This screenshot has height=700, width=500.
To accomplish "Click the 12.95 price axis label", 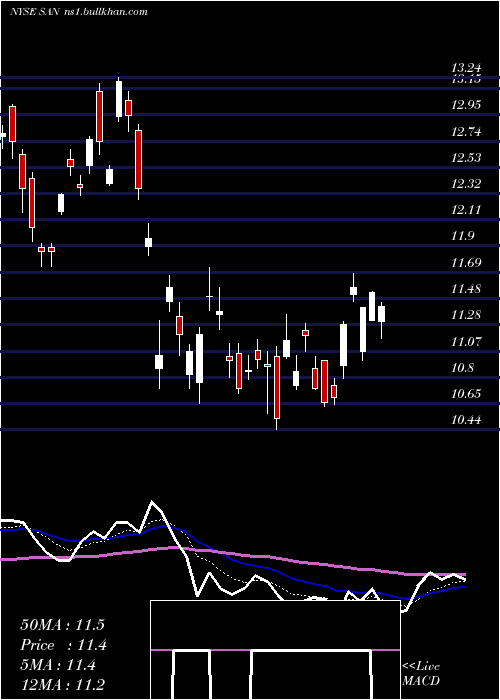I will tap(466, 105).
